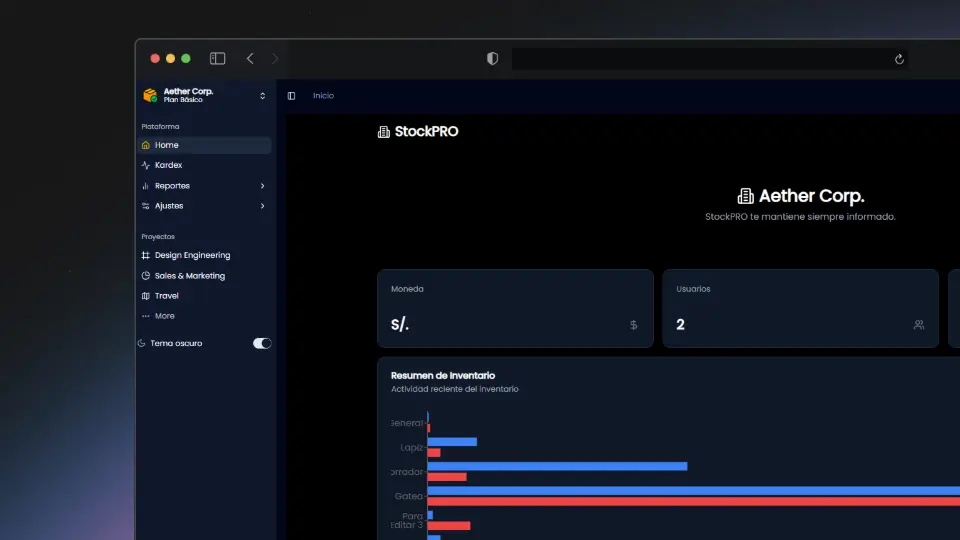Click the More ellipsis icon
The width and height of the screenshot is (960, 540).
pos(146,316)
